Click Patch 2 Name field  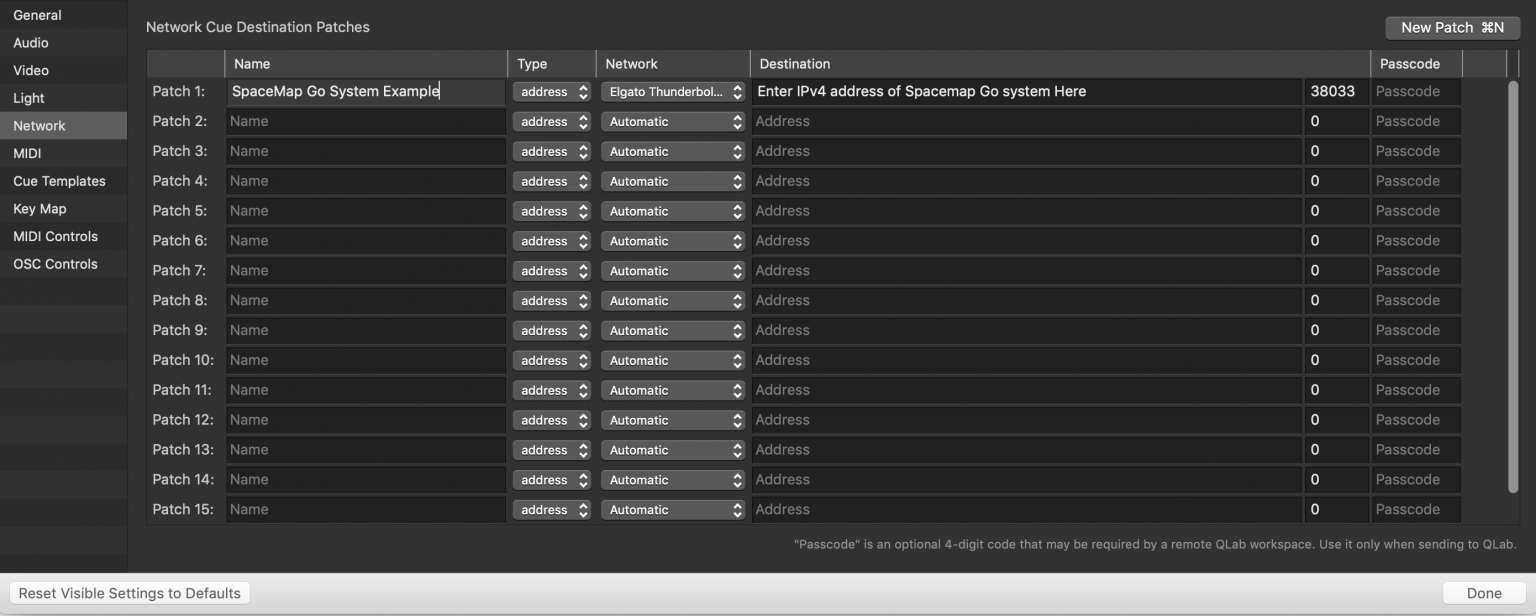point(366,121)
